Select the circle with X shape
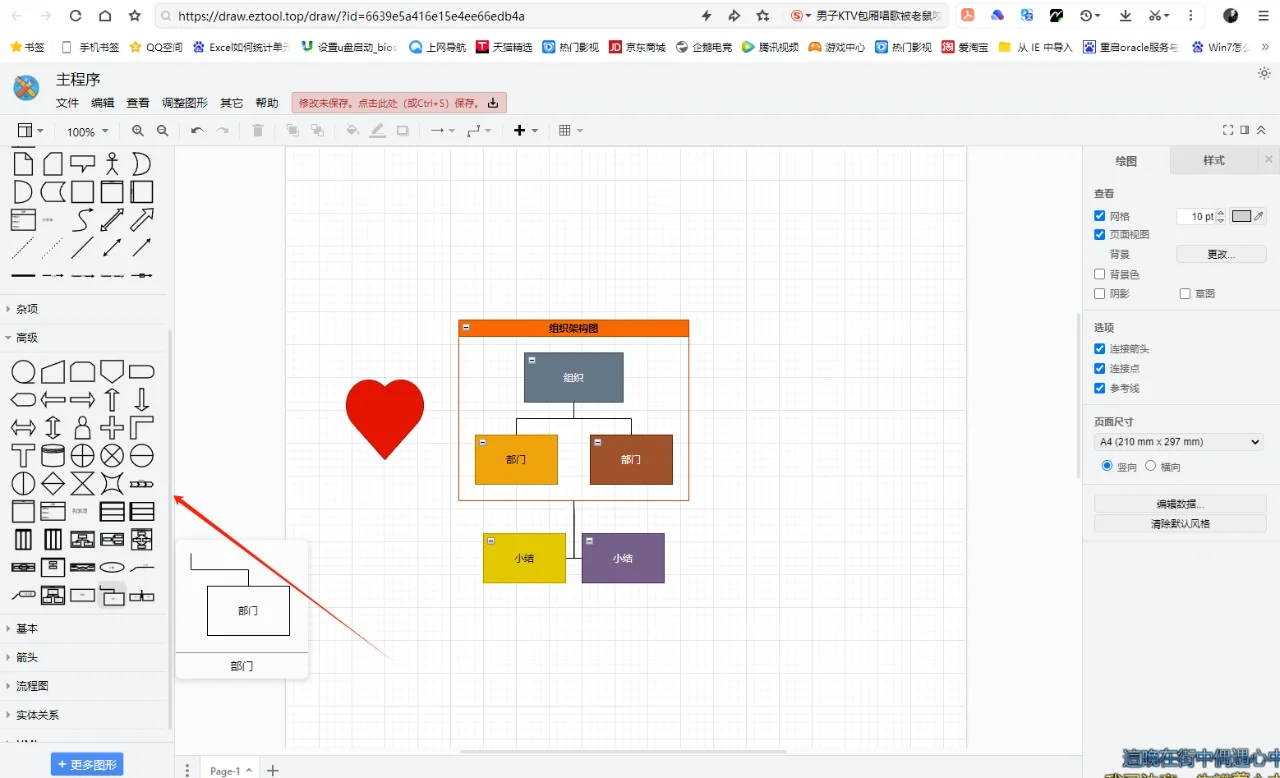1280x778 pixels. point(112,456)
